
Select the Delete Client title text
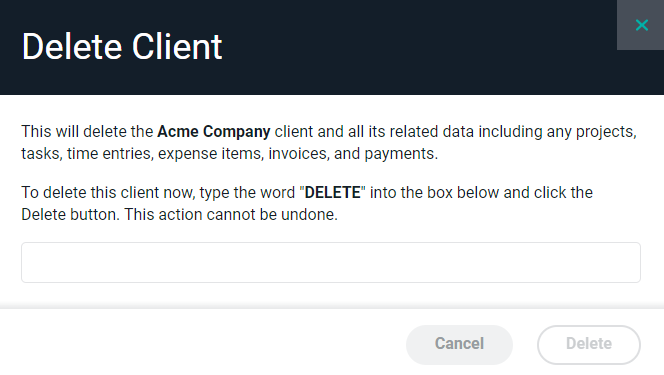pyautogui.click(x=122, y=47)
